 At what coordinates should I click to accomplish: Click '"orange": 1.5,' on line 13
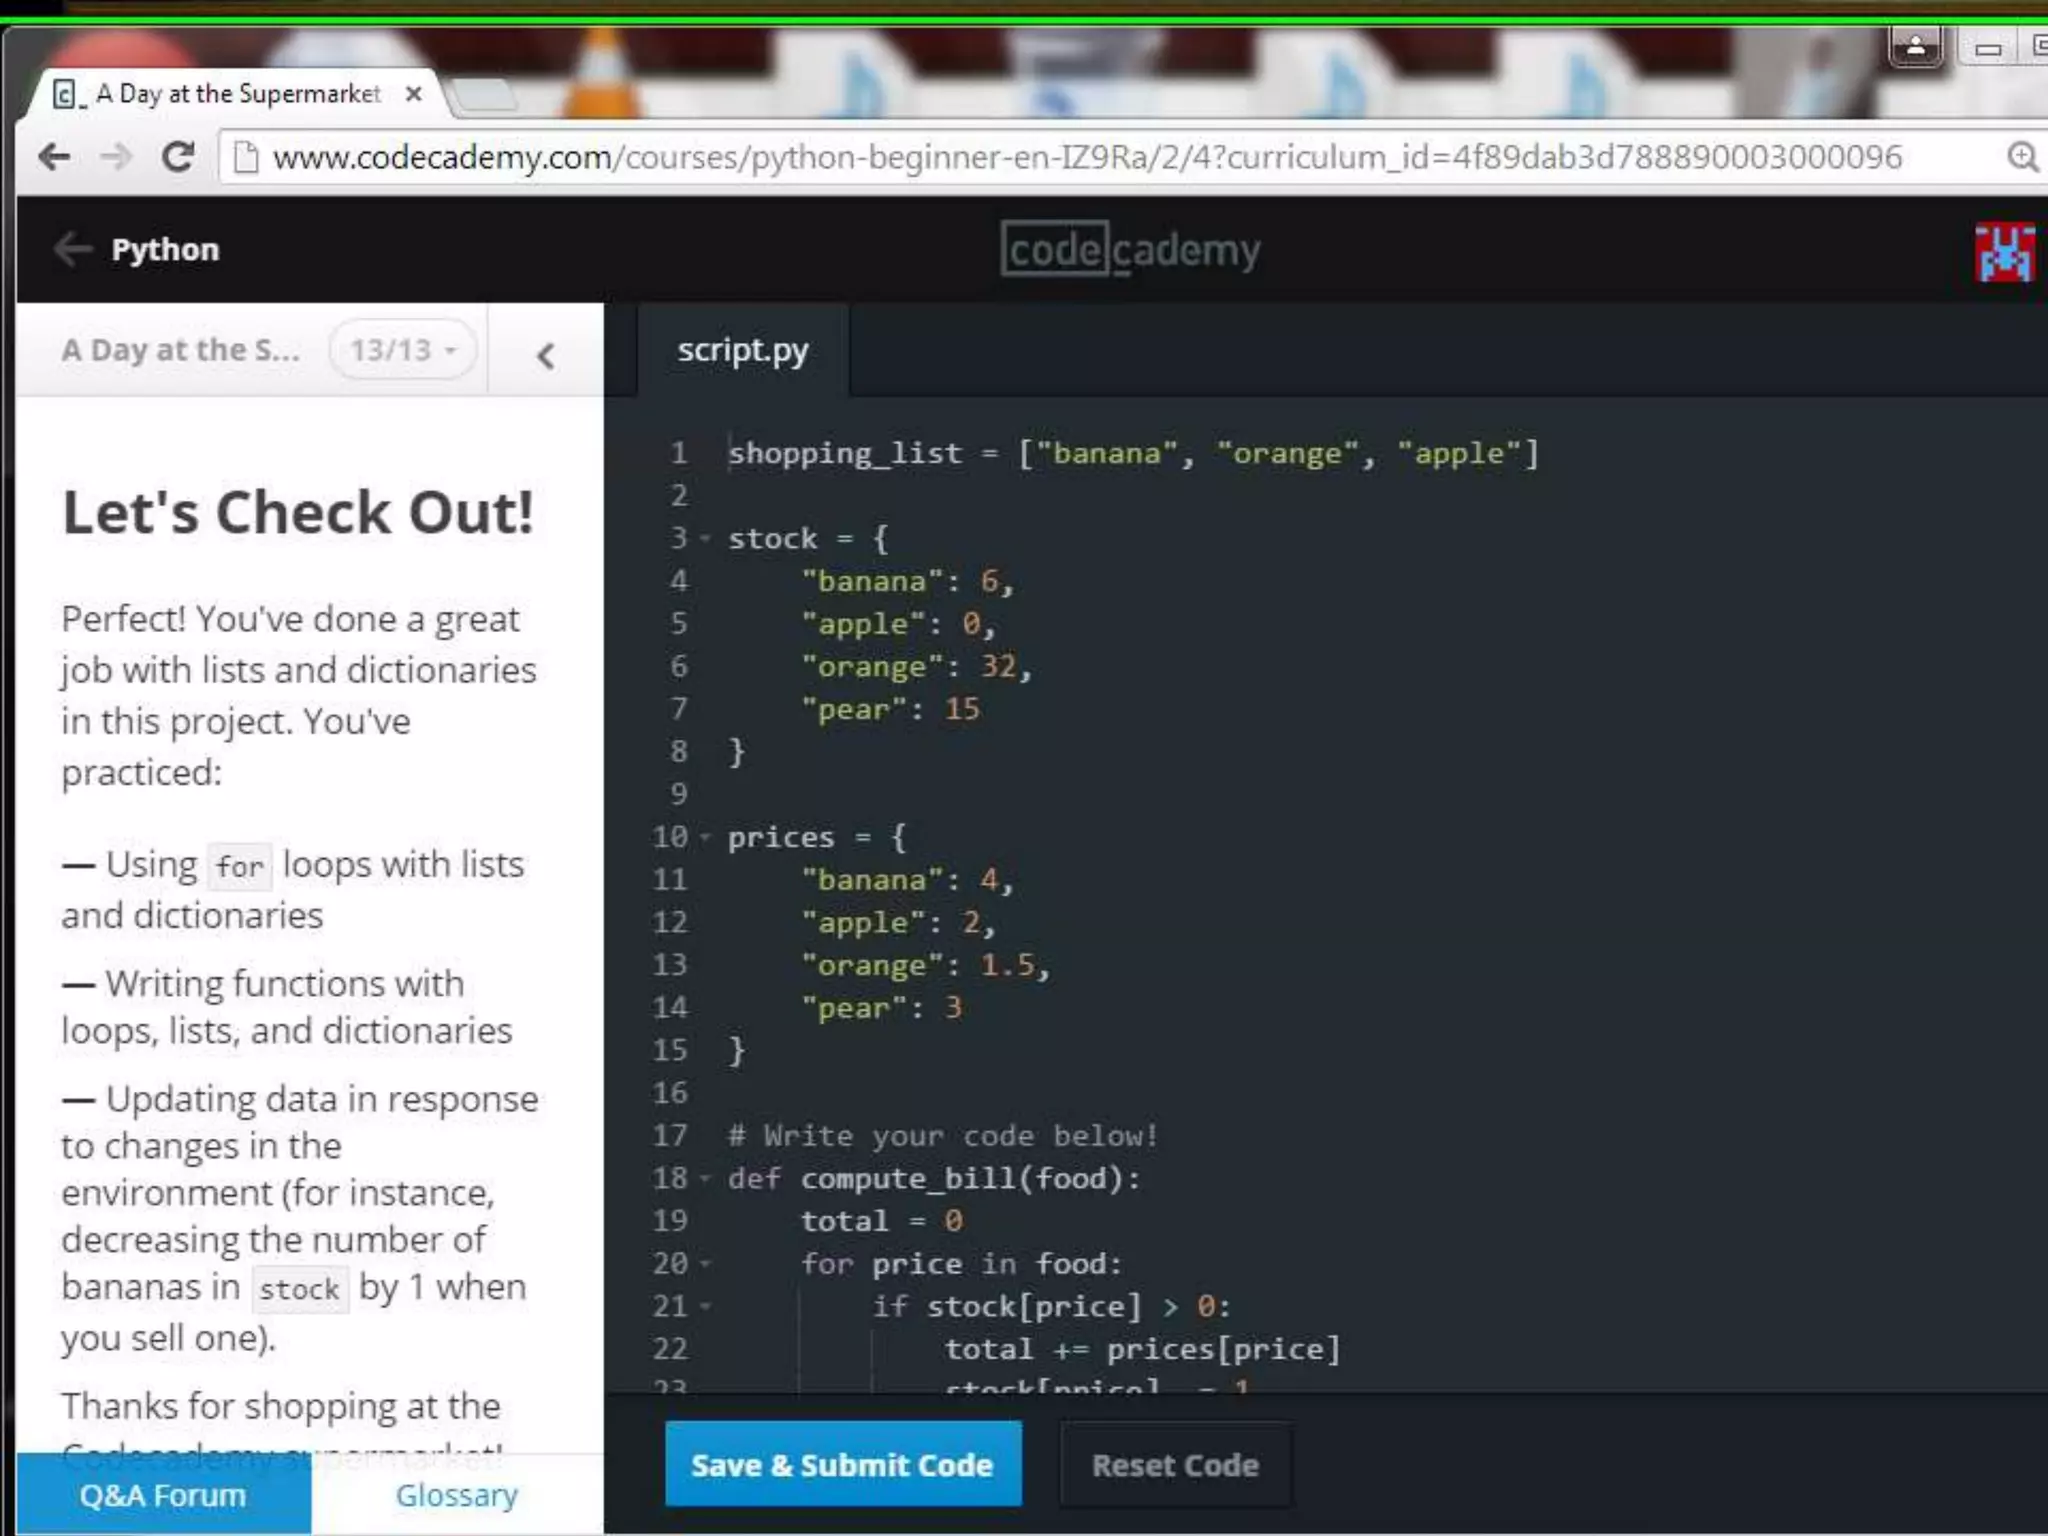[925, 965]
